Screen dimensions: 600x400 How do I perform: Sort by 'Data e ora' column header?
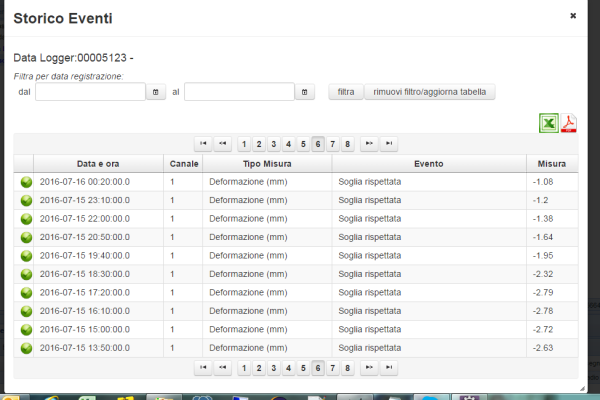pos(98,163)
